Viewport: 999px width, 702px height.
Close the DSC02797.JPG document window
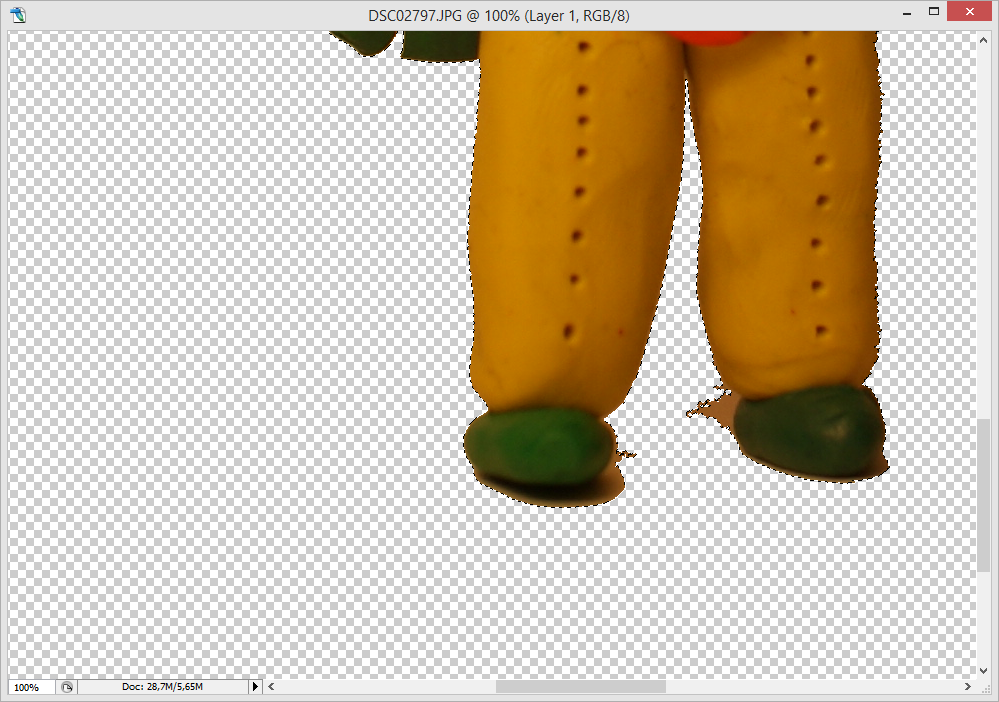pyautogui.click(x=970, y=11)
